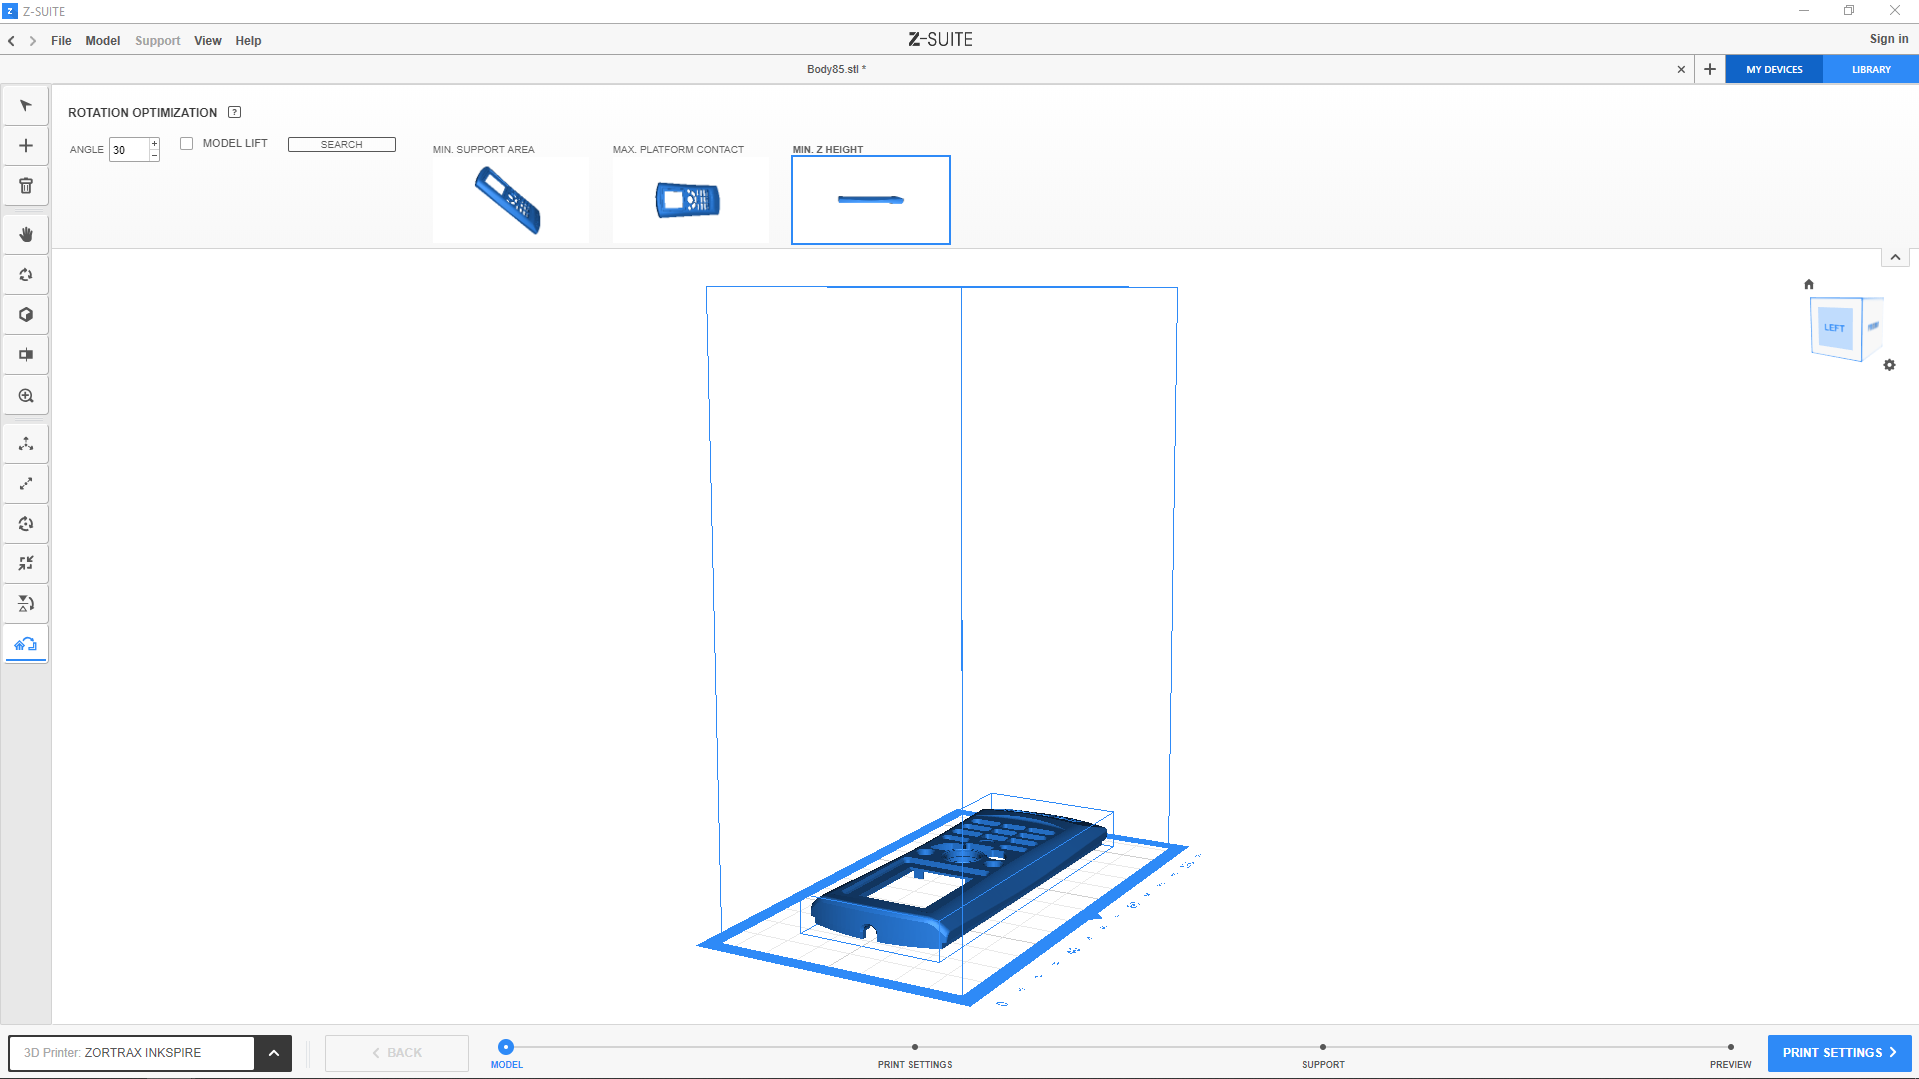The height and width of the screenshot is (1079, 1919).
Task: Switch to the Library tab
Action: 1870,70
